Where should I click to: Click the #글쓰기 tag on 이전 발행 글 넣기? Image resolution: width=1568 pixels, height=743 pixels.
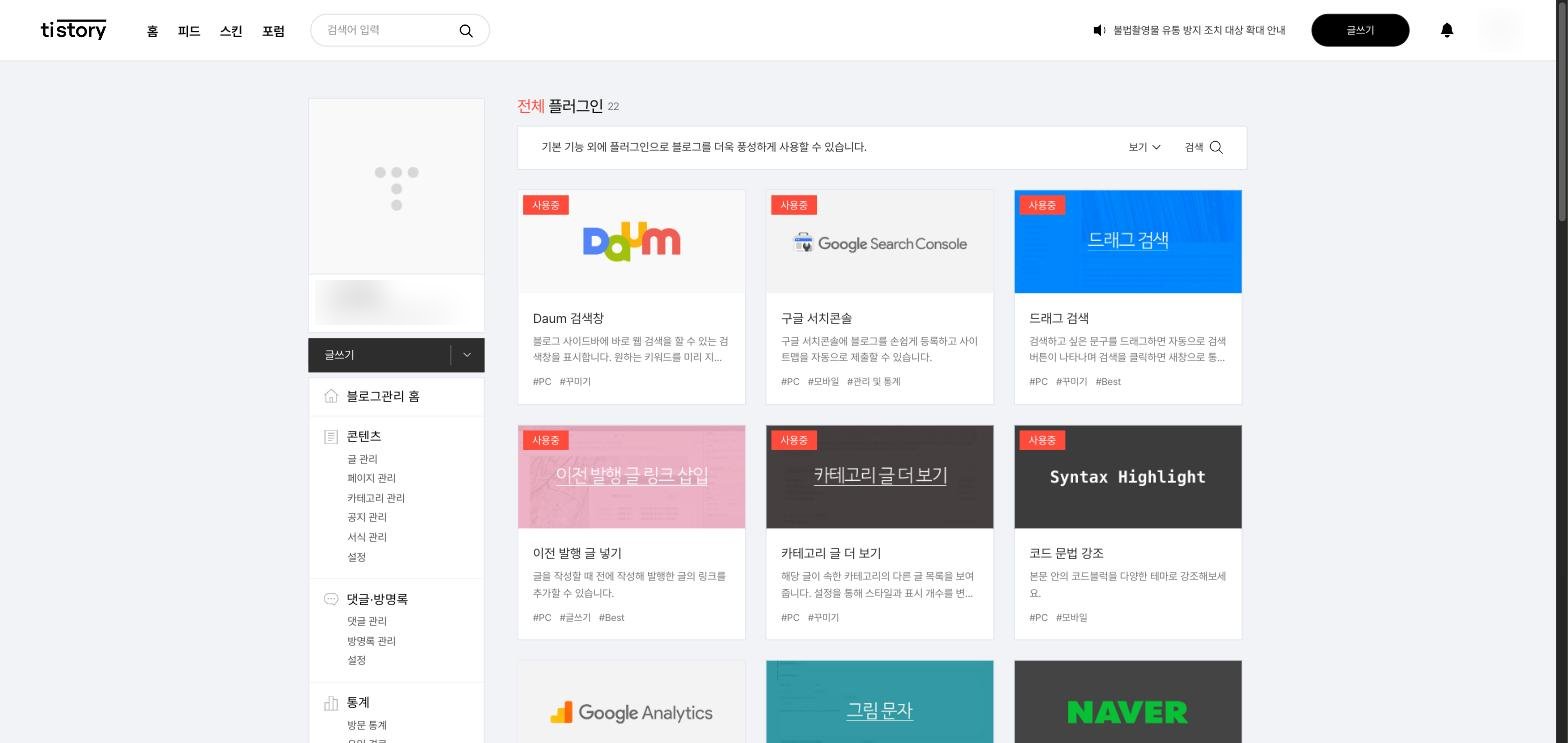pos(575,618)
